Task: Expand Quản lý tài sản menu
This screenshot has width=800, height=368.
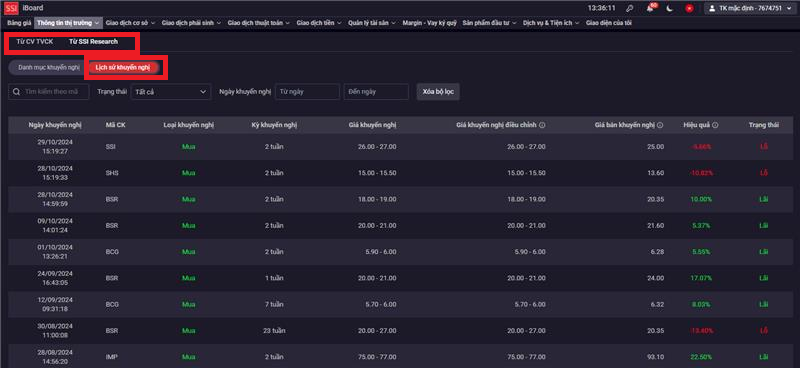Action: [372, 23]
